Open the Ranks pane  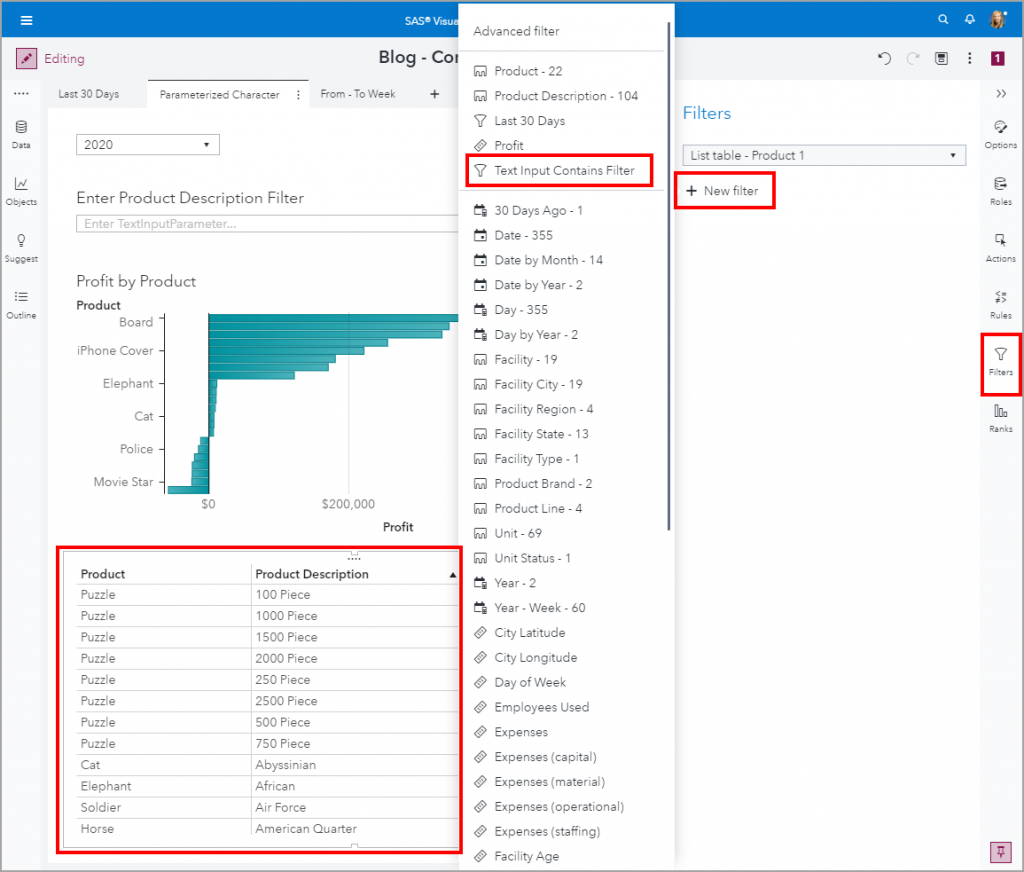(x=1000, y=416)
